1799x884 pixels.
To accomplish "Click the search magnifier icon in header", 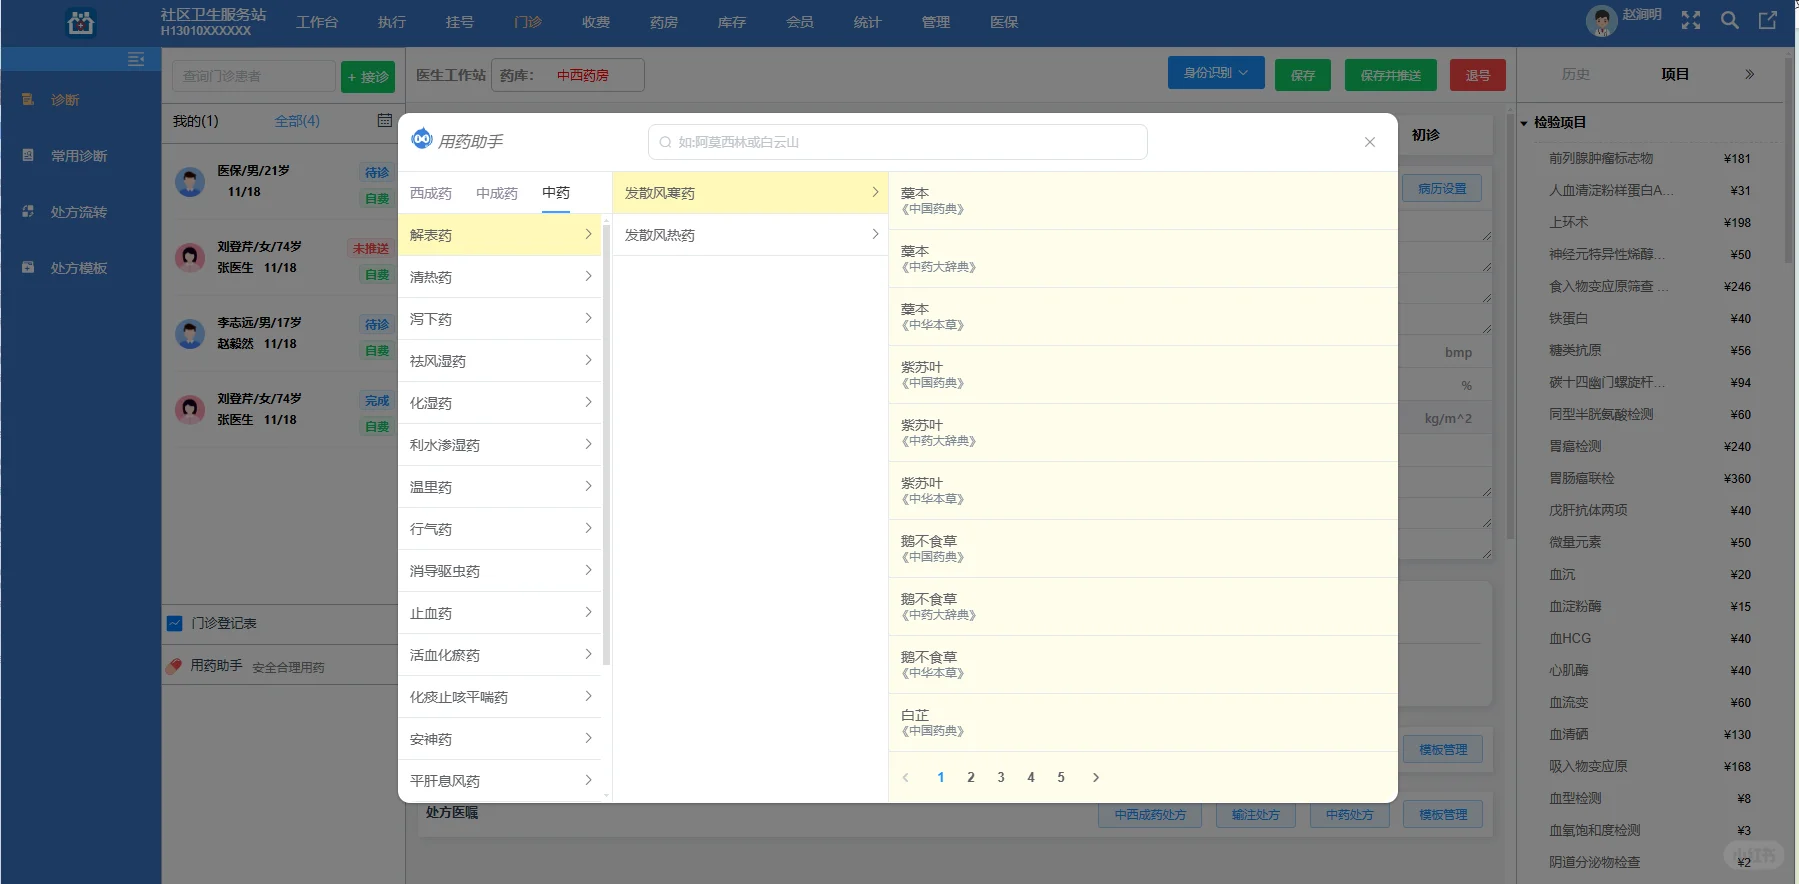I will [x=1729, y=20].
